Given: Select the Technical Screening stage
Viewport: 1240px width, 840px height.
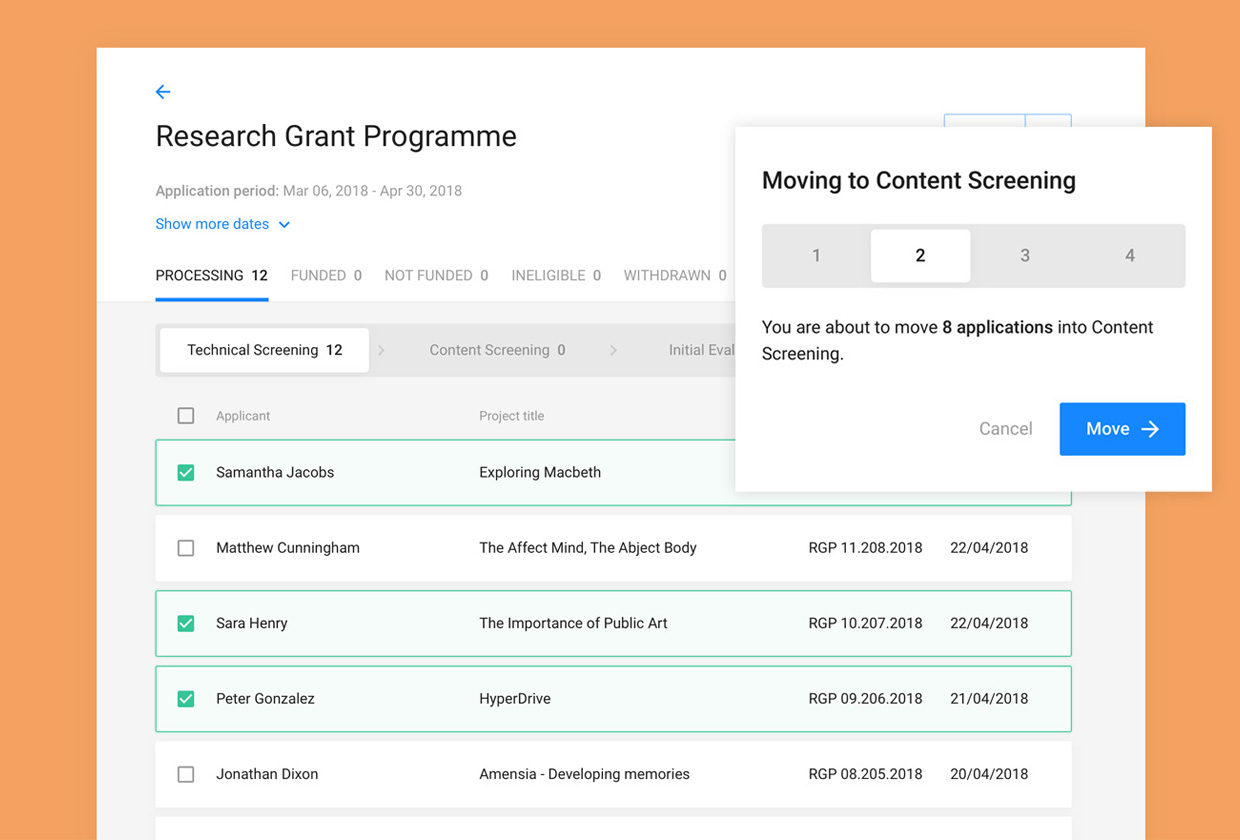Looking at the screenshot, I should [x=265, y=350].
